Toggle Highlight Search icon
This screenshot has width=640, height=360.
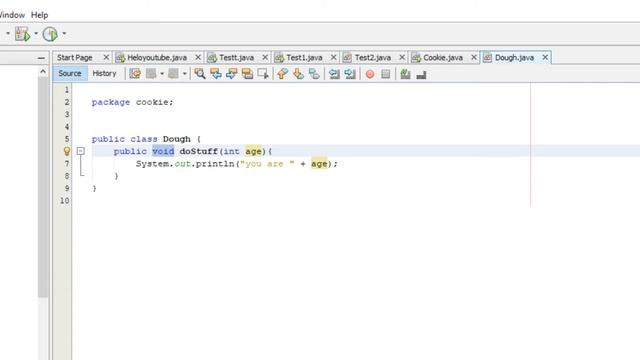coord(247,74)
